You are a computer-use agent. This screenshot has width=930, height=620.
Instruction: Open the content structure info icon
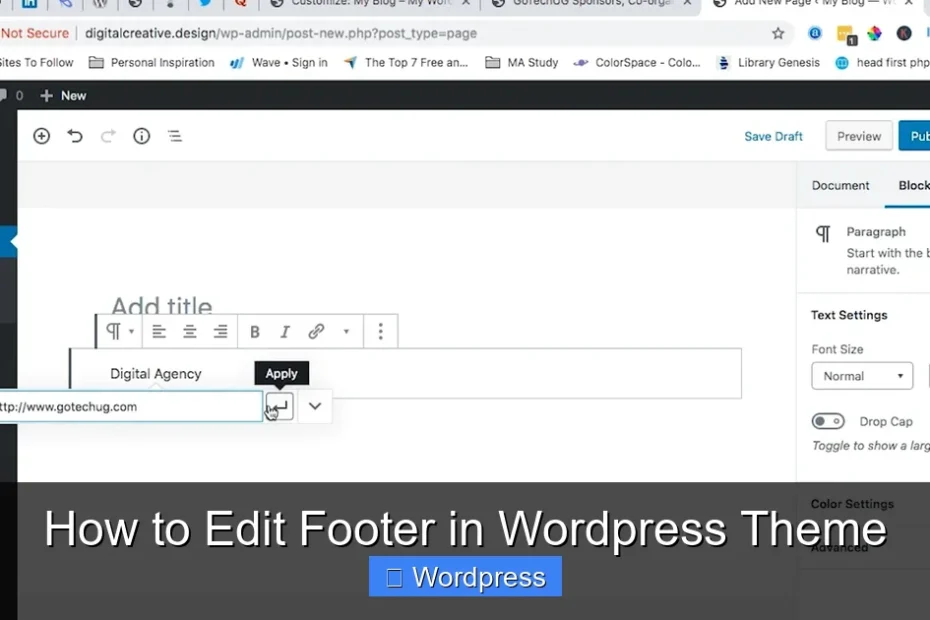[x=141, y=136]
